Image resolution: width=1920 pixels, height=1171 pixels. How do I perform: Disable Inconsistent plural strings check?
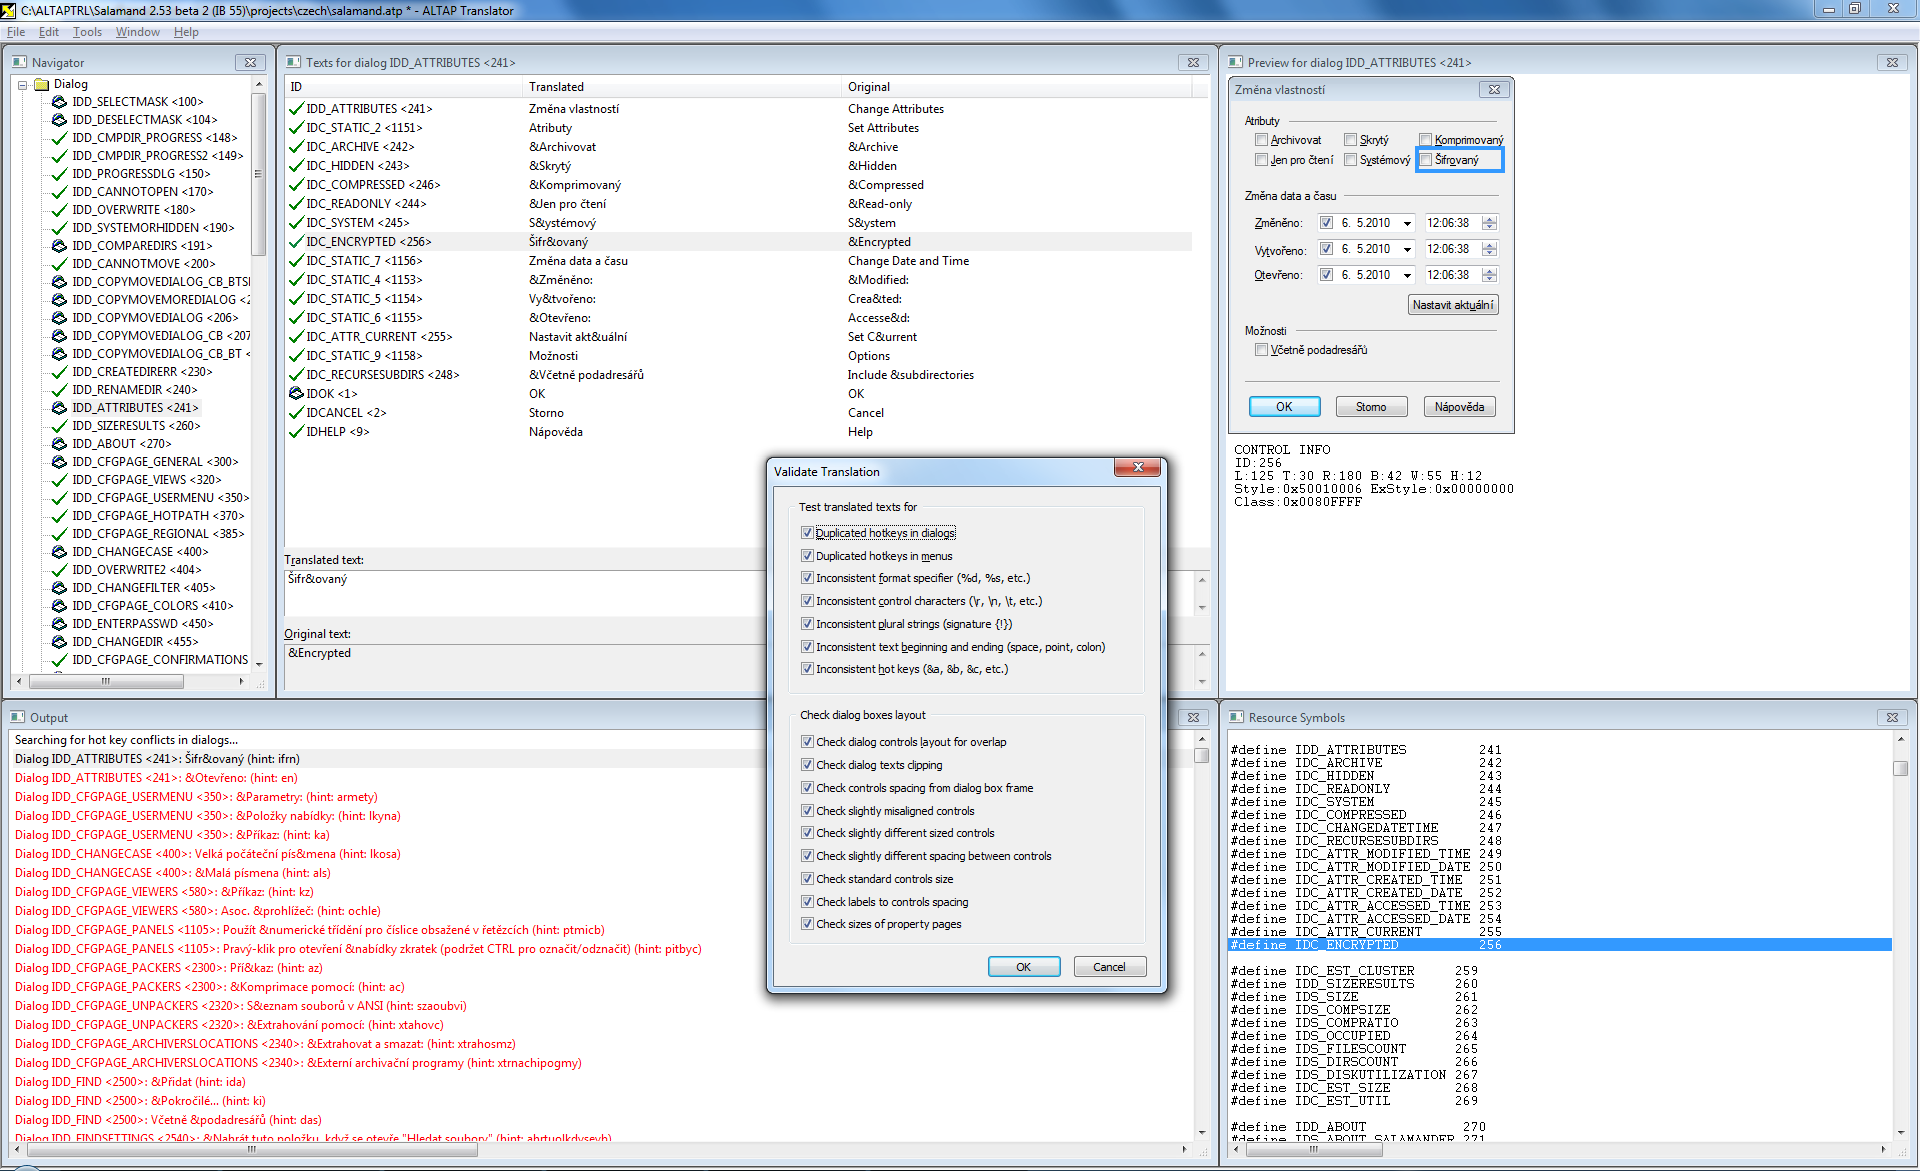click(807, 623)
